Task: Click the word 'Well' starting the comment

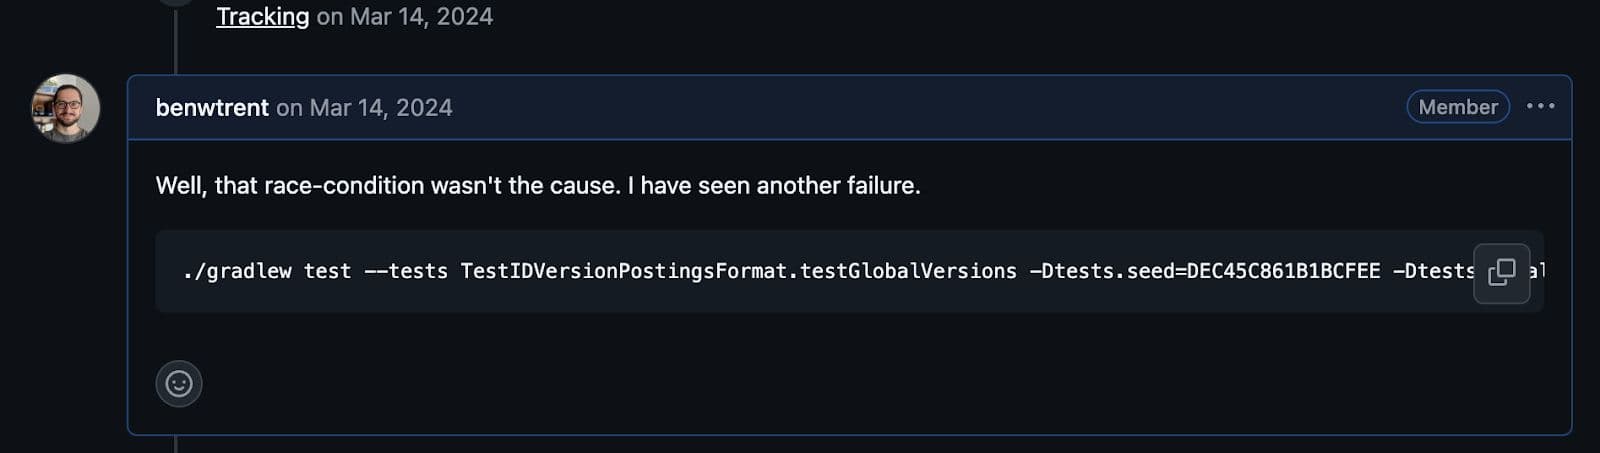Action: [x=179, y=186]
